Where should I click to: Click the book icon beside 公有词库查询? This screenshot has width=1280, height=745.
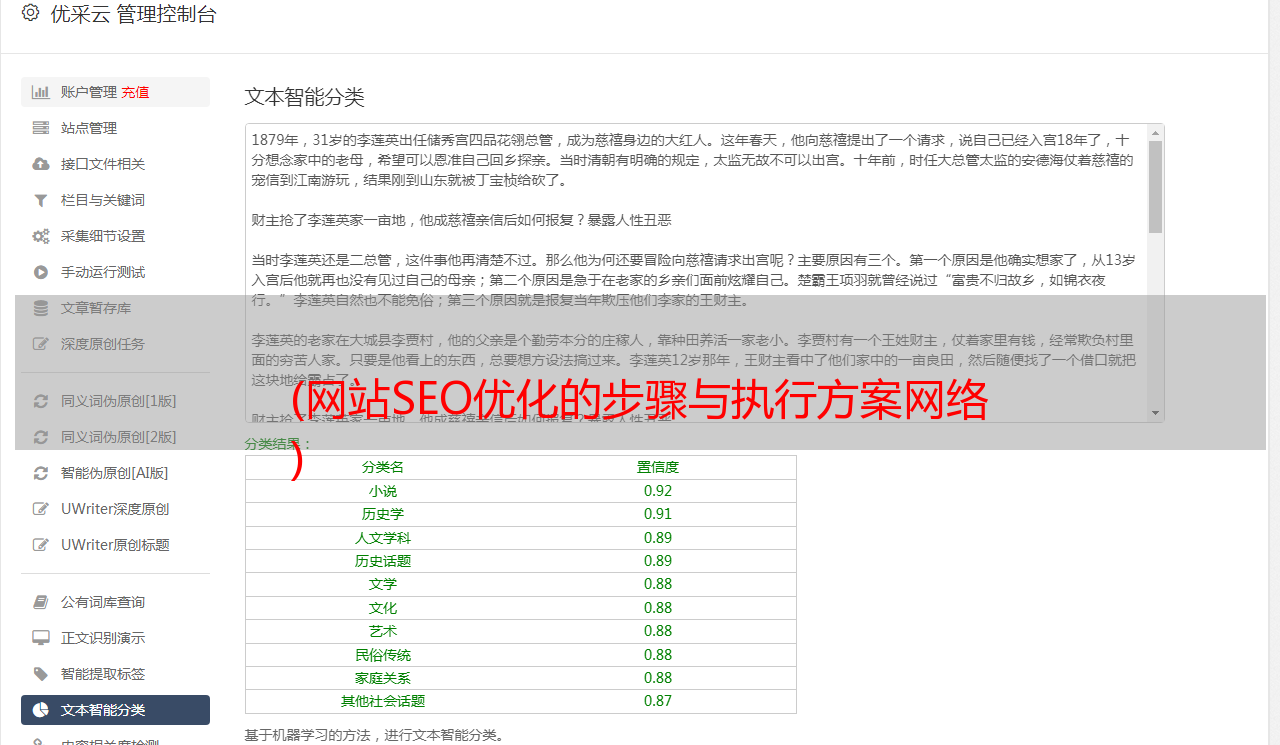pyautogui.click(x=41, y=602)
